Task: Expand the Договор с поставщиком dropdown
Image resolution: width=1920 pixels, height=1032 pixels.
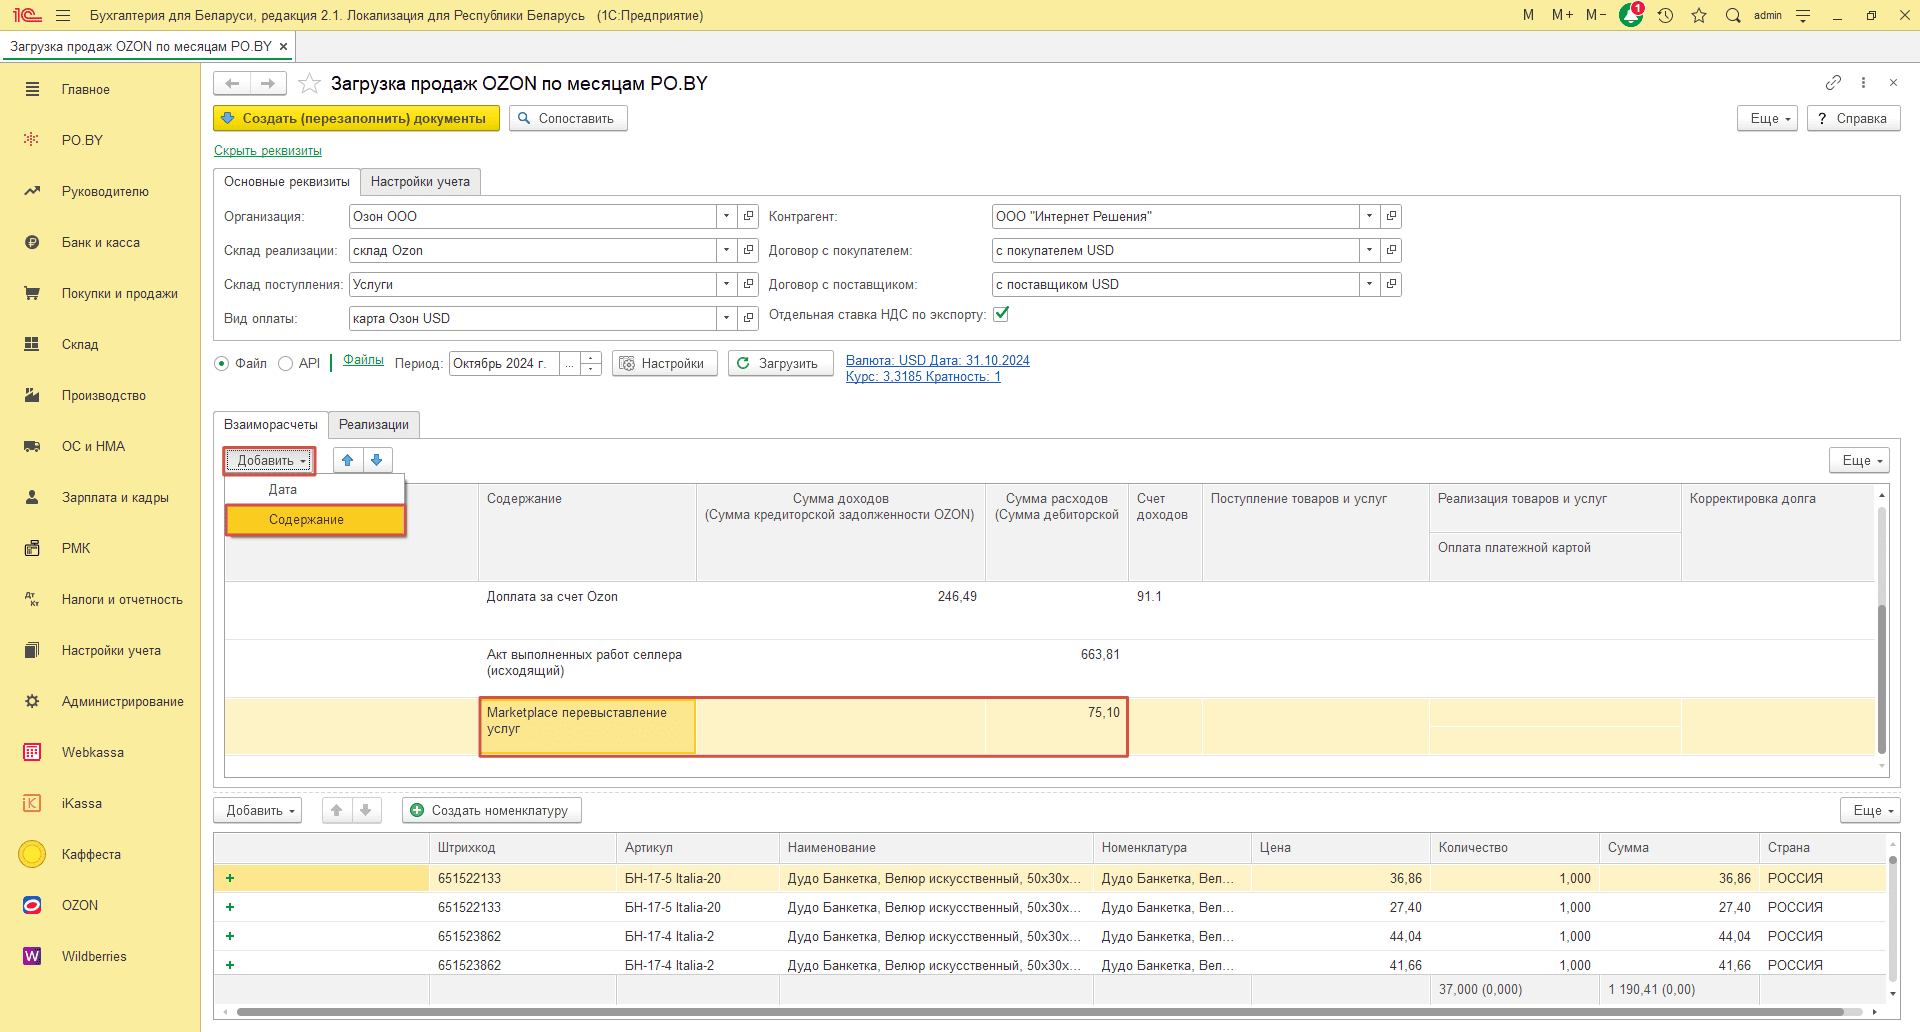Action: (x=1369, y=284)
